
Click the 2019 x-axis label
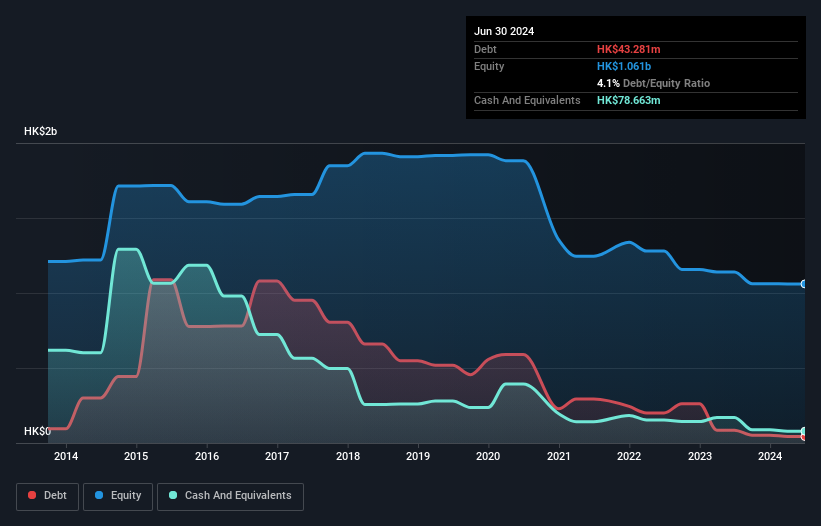(418, 456)
